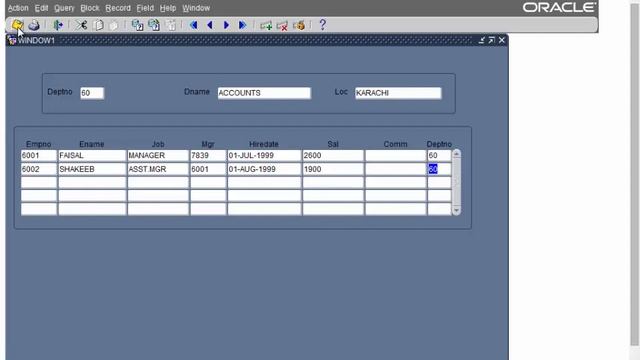Click the Enter Query toolbar icon
This screenshot has height=360, width=640.
click(137, 25)
